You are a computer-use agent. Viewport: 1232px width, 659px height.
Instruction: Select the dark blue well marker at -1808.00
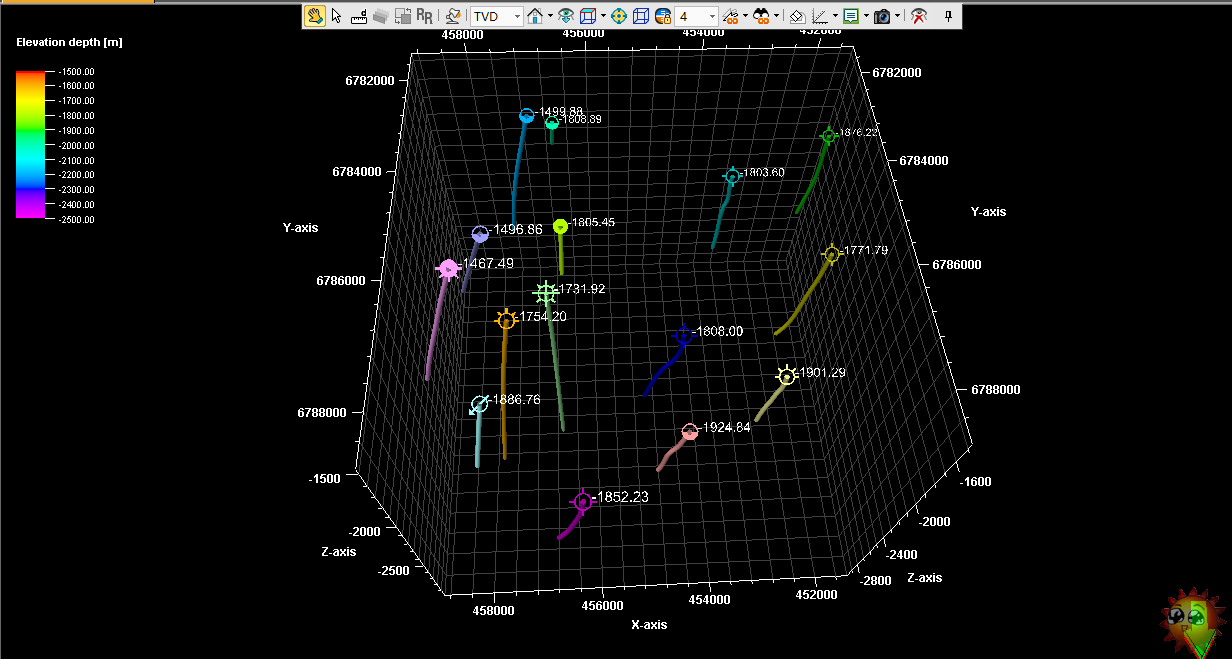pyautogui.click(x=684, y=335)
